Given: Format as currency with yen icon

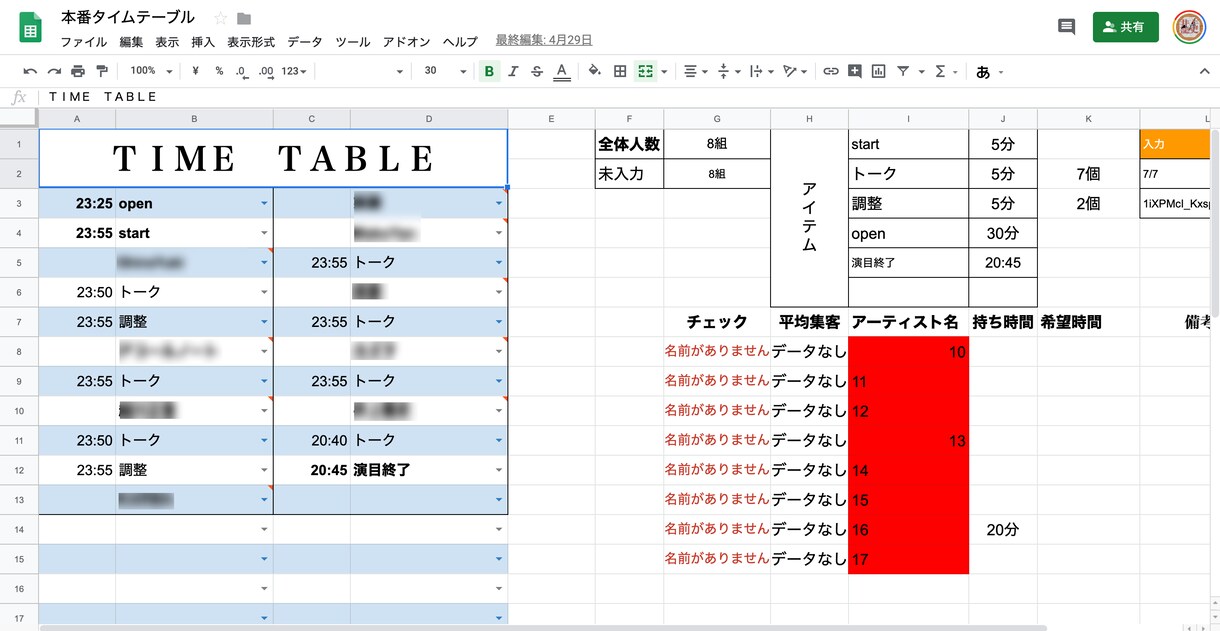Looking at the screenshot, I should (x=195, y=71).
